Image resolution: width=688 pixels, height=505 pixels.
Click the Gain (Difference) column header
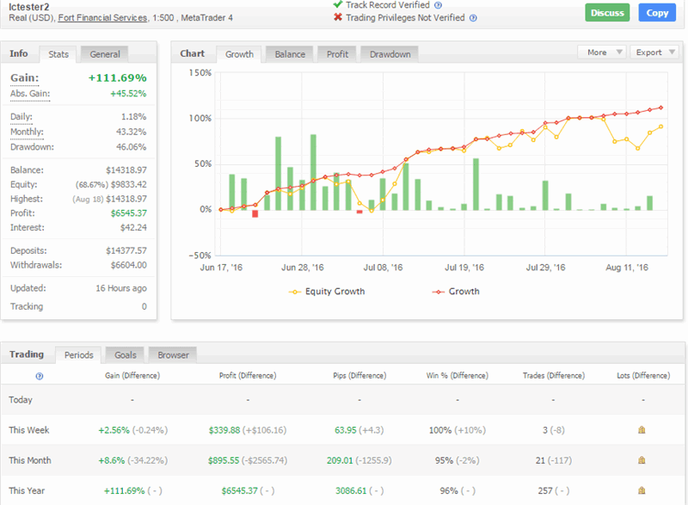tap(133, 376)
